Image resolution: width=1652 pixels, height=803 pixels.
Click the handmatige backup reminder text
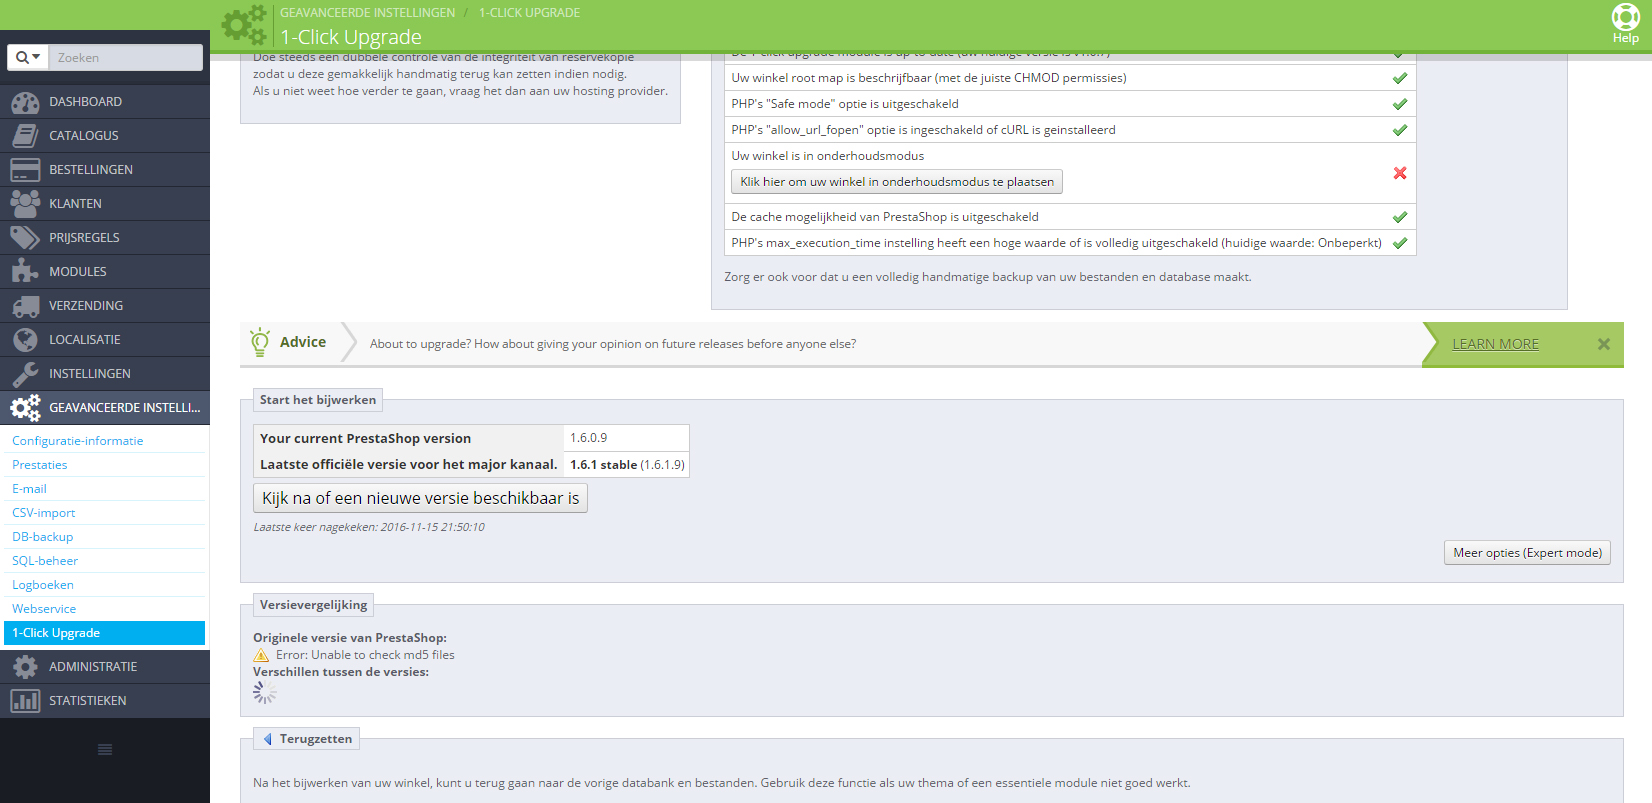(x=988, y=277)
